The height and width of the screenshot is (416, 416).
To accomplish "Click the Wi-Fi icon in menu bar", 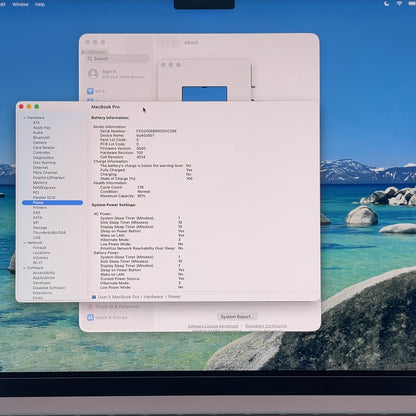I will [x=399, y=4].
